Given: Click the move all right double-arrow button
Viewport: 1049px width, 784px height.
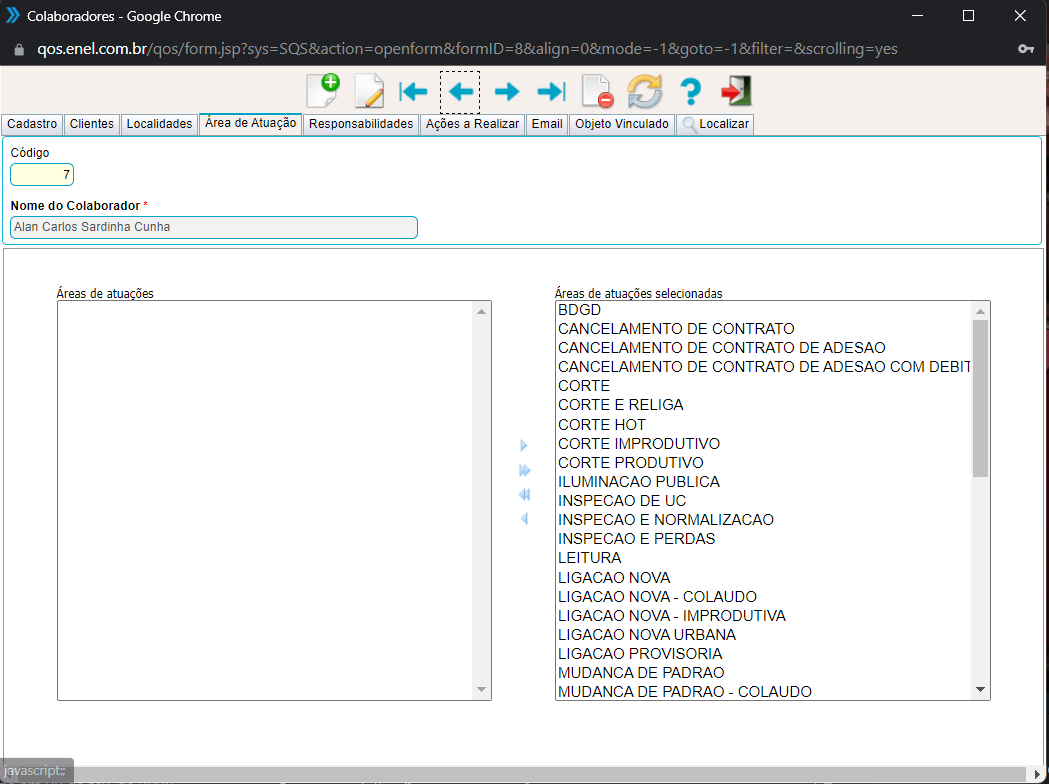Looking at the screenshot, I should pyautogui.click(x=525, y=470).
